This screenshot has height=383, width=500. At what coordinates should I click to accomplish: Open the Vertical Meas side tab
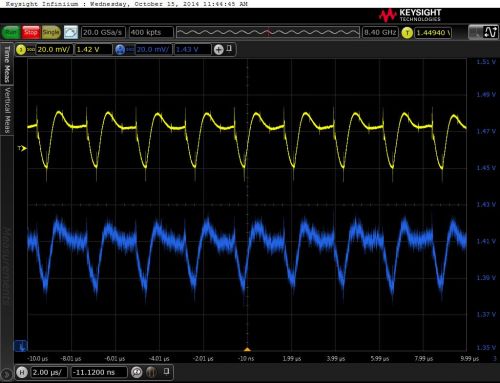pyautogui.click(x=7, y=111)
